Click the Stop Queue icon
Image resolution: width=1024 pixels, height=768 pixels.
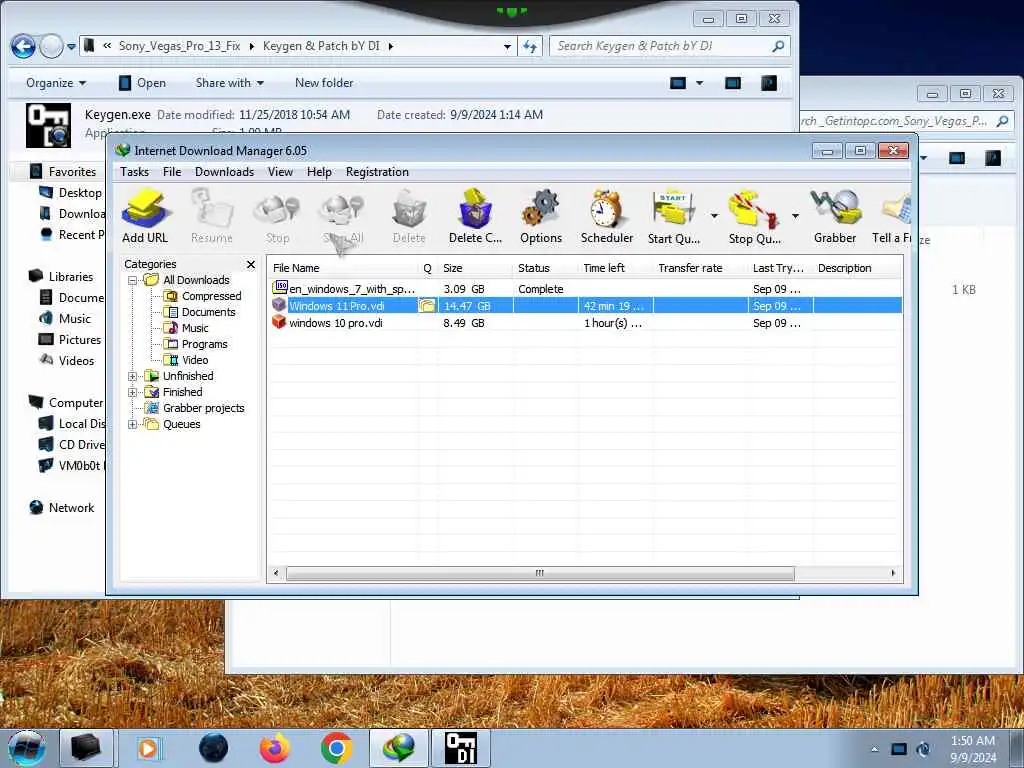[754, 216]
